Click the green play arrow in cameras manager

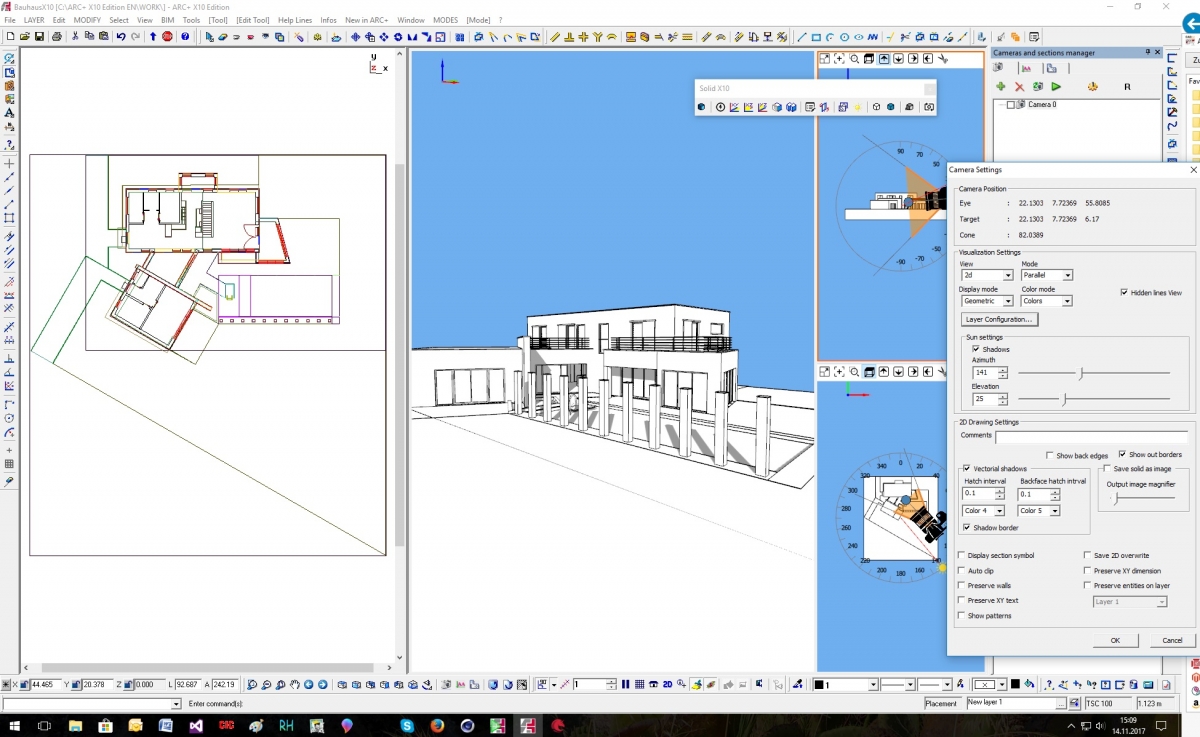tap(1056, 87)
